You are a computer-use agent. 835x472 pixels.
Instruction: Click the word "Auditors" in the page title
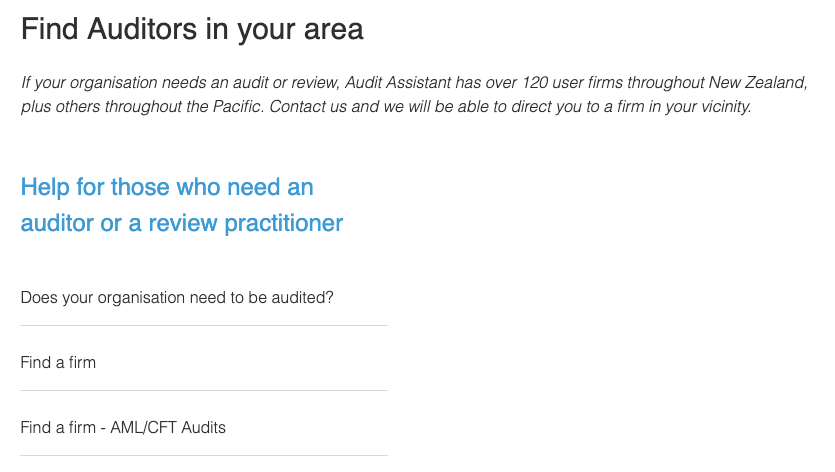pos(142,29)
